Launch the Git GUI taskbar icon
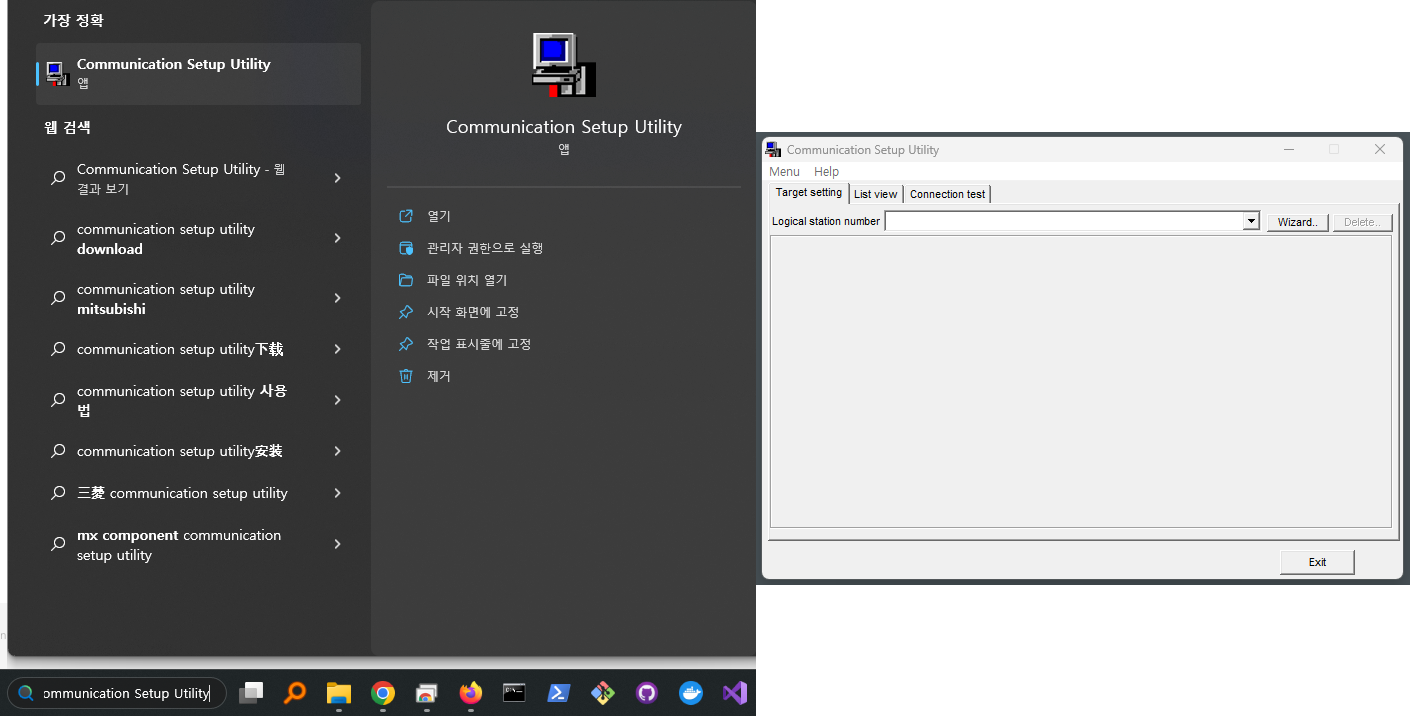The height and width of the screenshot is (716, 1410). [x=602, y=693]
